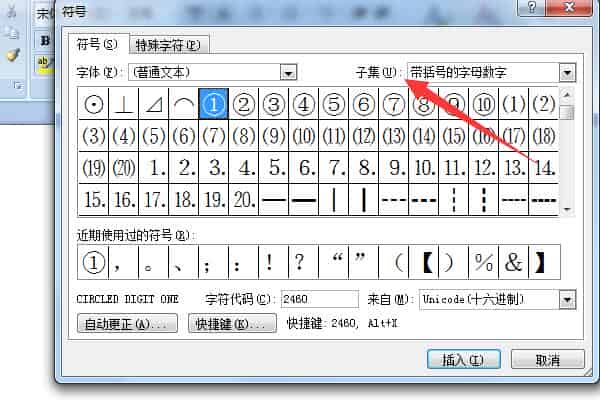This screenshot has width=600, height=400.
Task: Select parenthesized (1) symbol
Action: [x=514, y=104]
